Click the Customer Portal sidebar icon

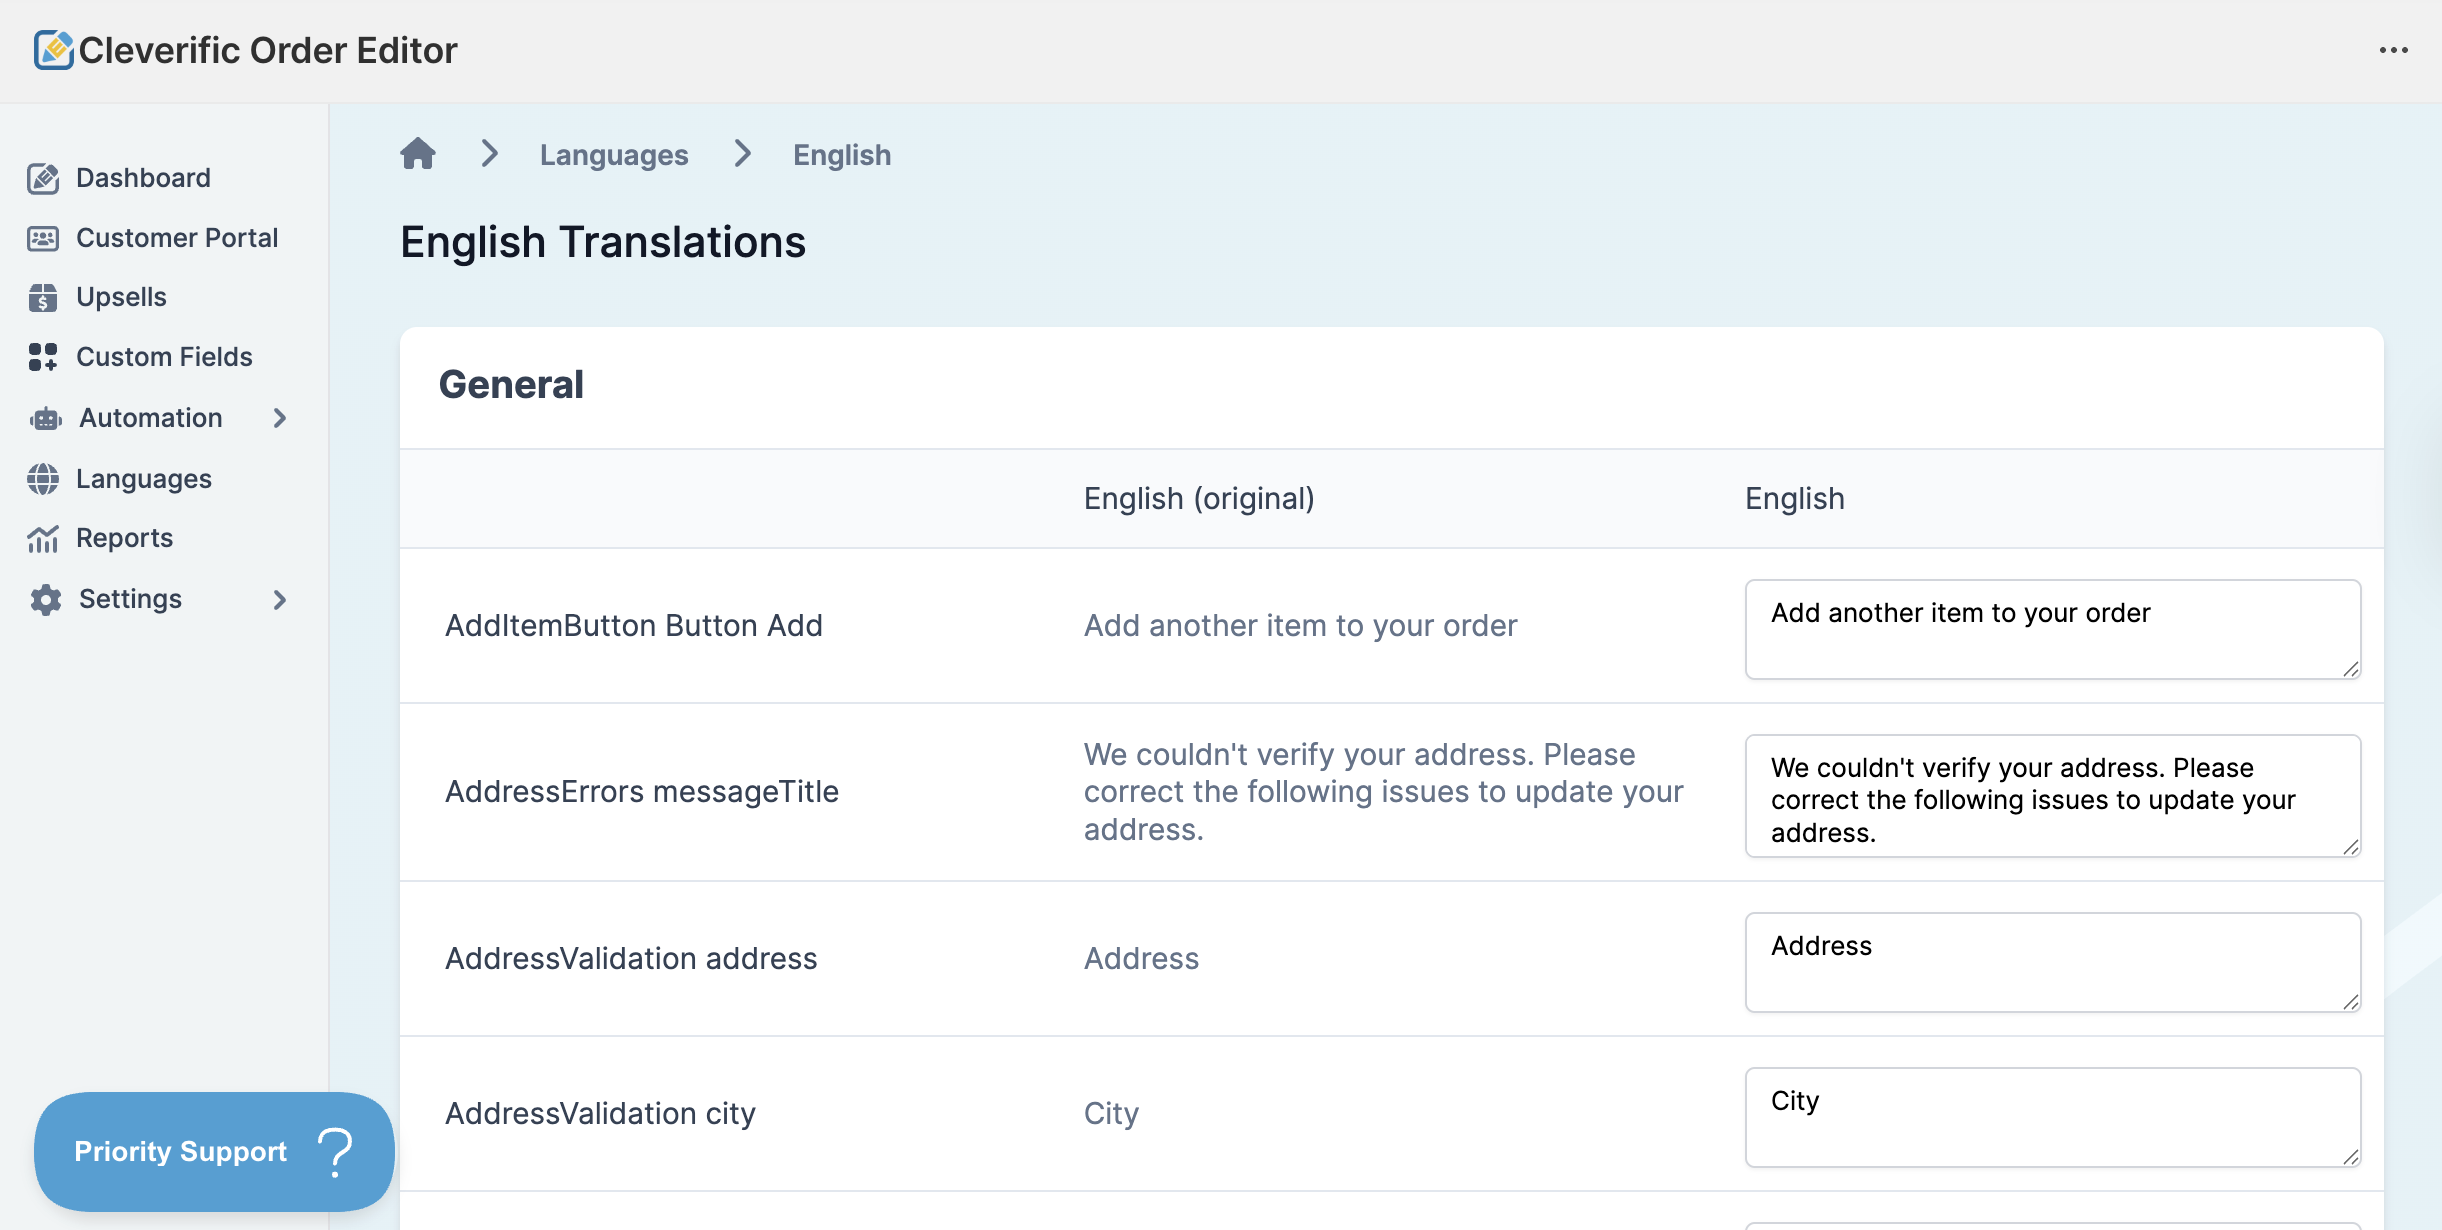43,238
